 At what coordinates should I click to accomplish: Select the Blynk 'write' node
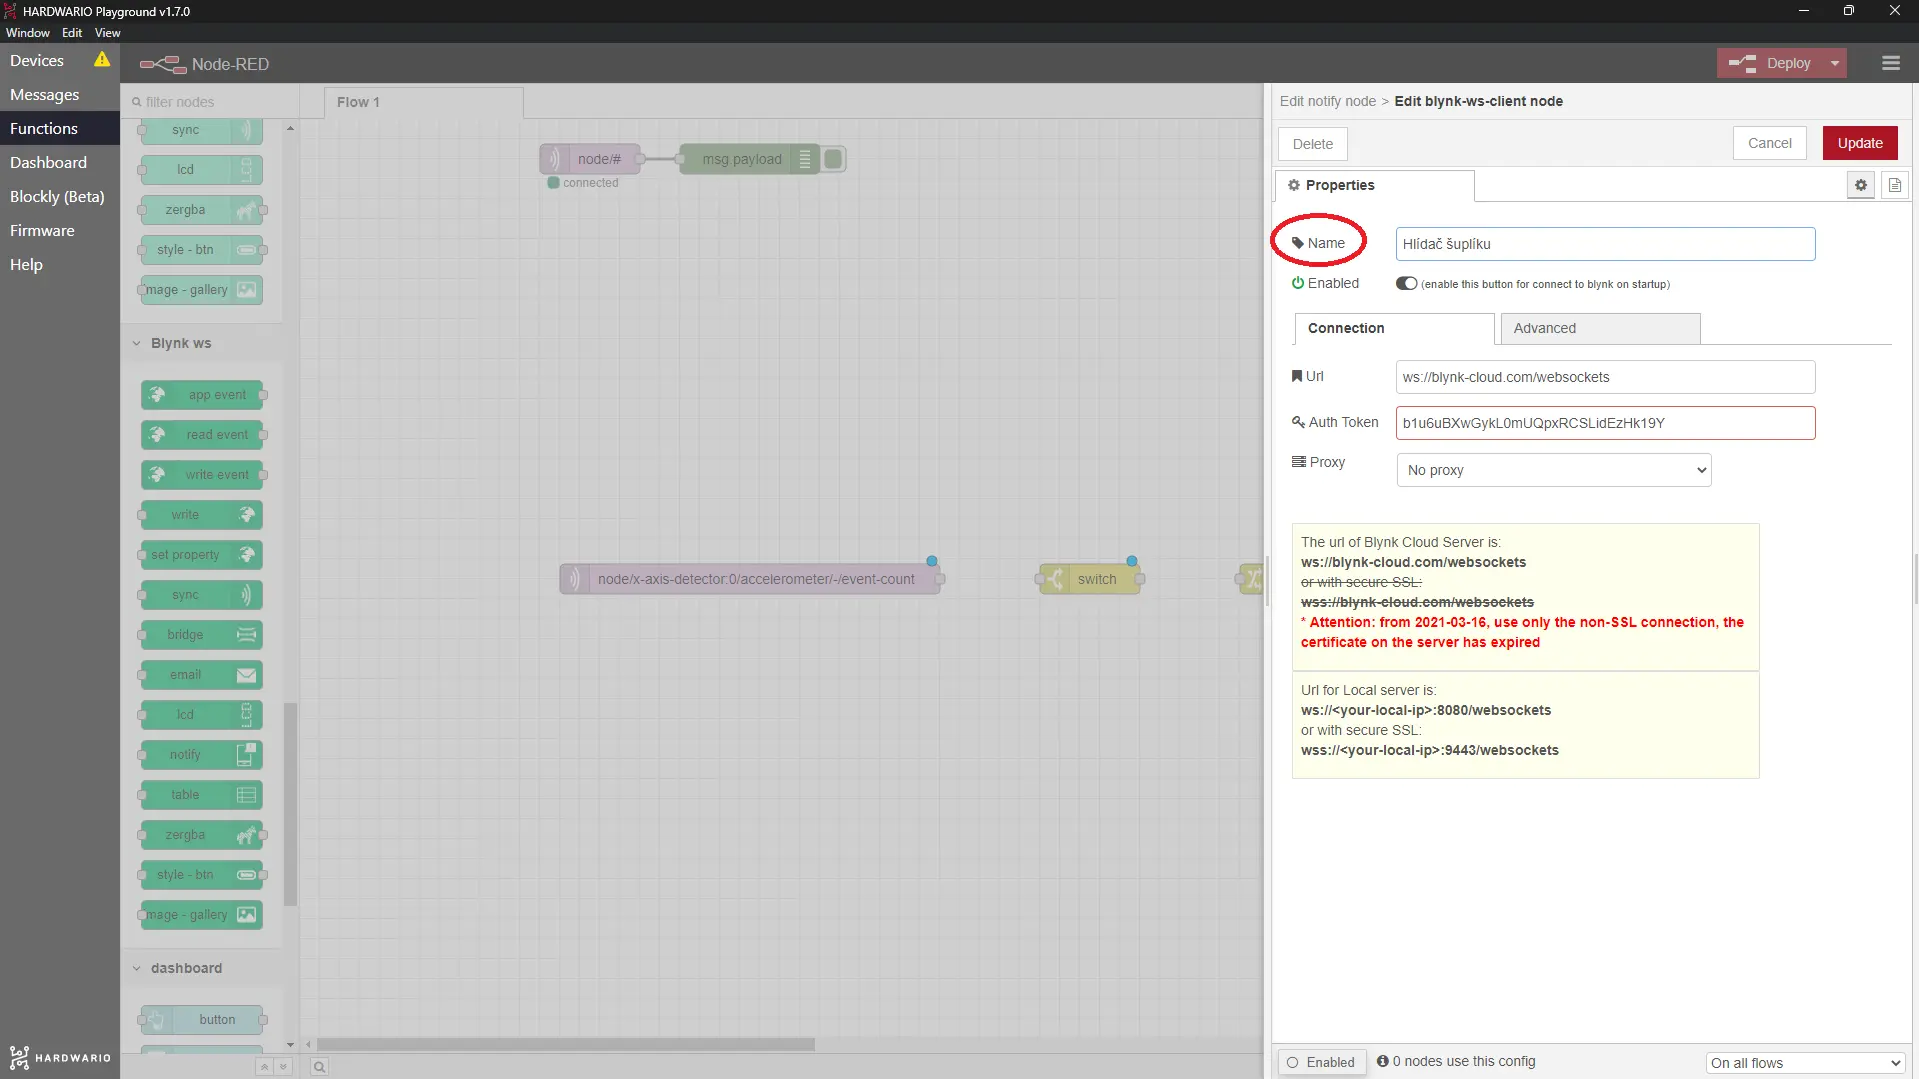(202, 515)
